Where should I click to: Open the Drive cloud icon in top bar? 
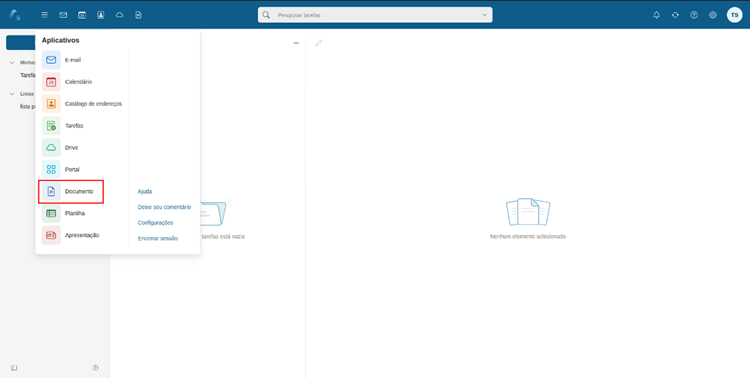tap(120, 15)
